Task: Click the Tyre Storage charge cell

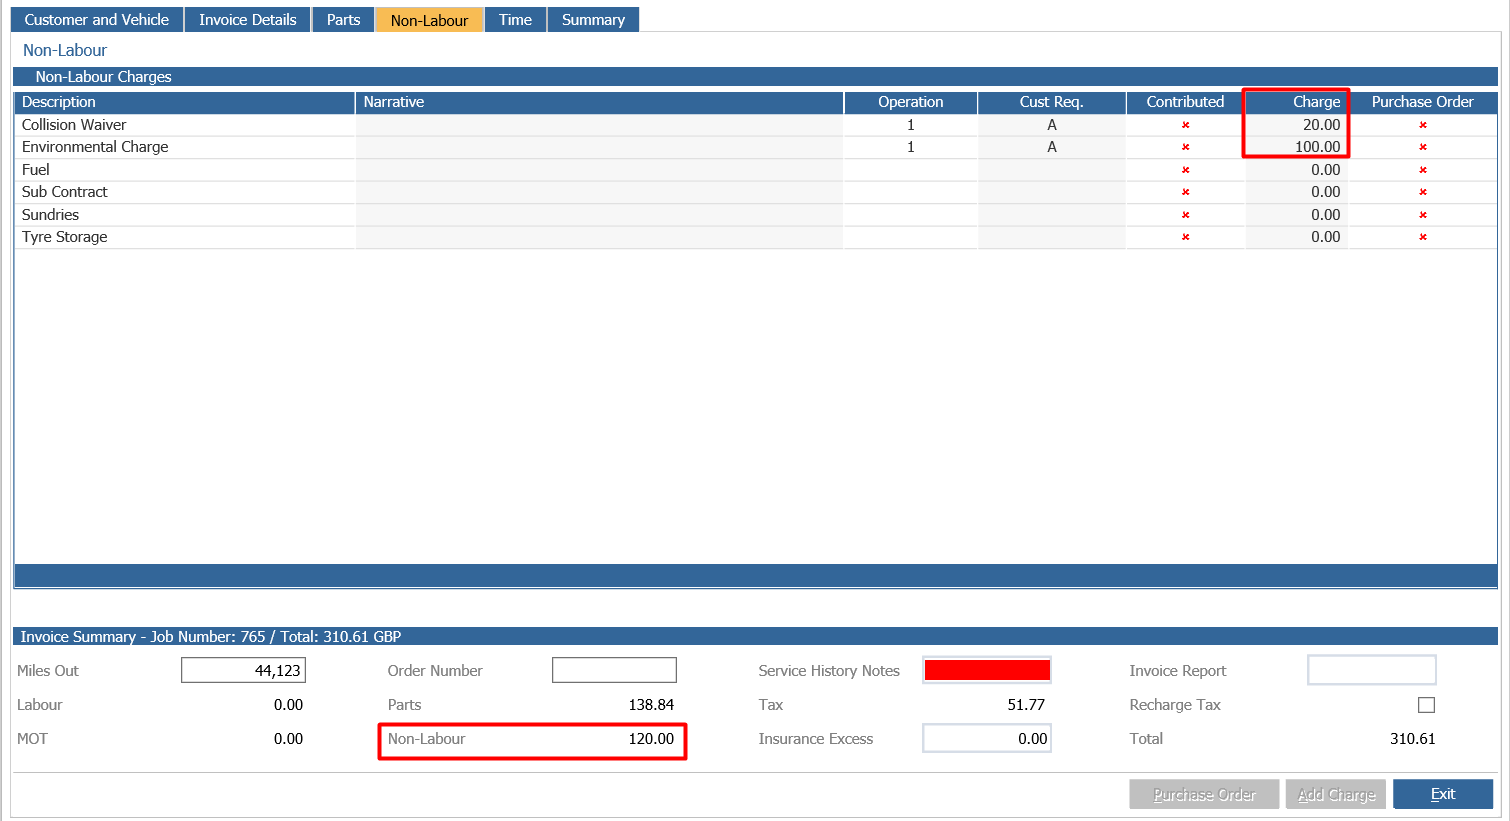Action: pyautogui.click(x=1296, y=237)
